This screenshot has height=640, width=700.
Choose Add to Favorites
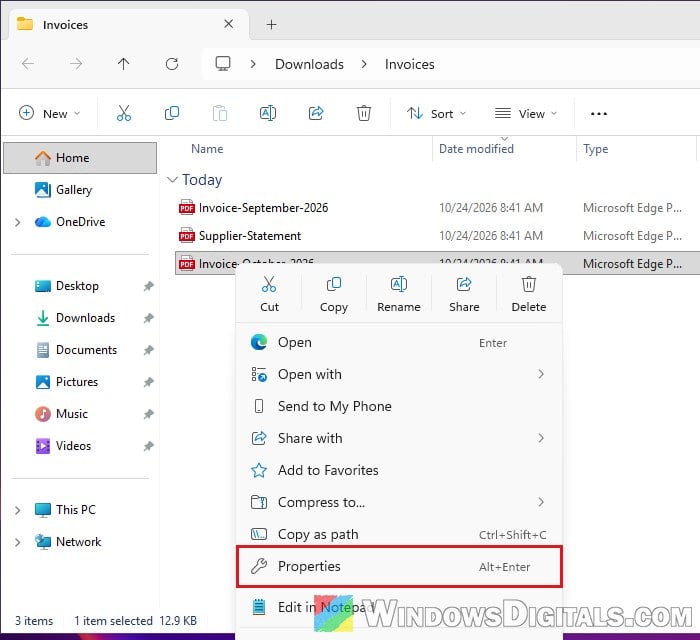point(399,470)
